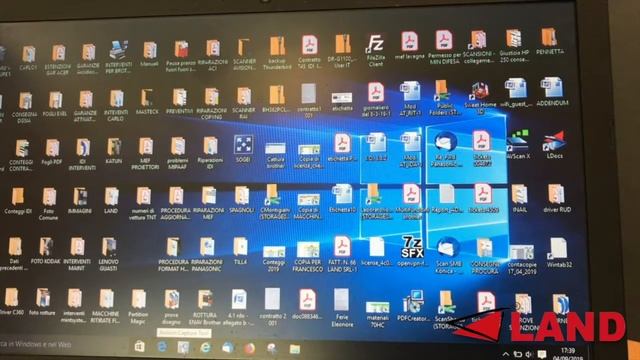Open the Scan SMB Konica Thunderbird icon
Viewport: 640px width, 360px height.
click(448, 248)
